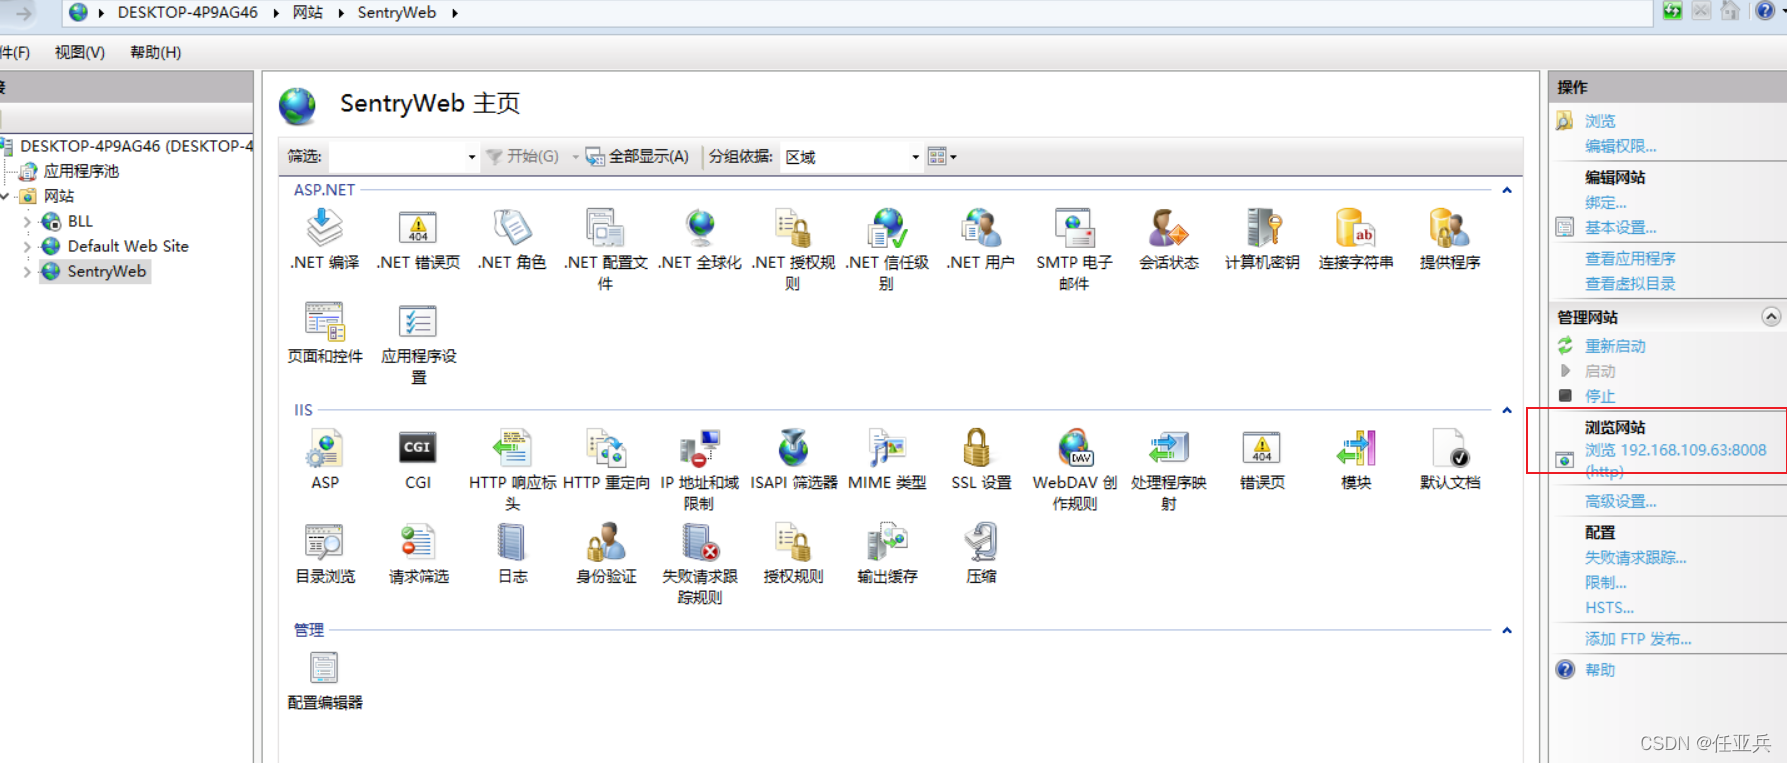
Task: Select 应用程序池 in the tree
Action: tap(81, 171)
